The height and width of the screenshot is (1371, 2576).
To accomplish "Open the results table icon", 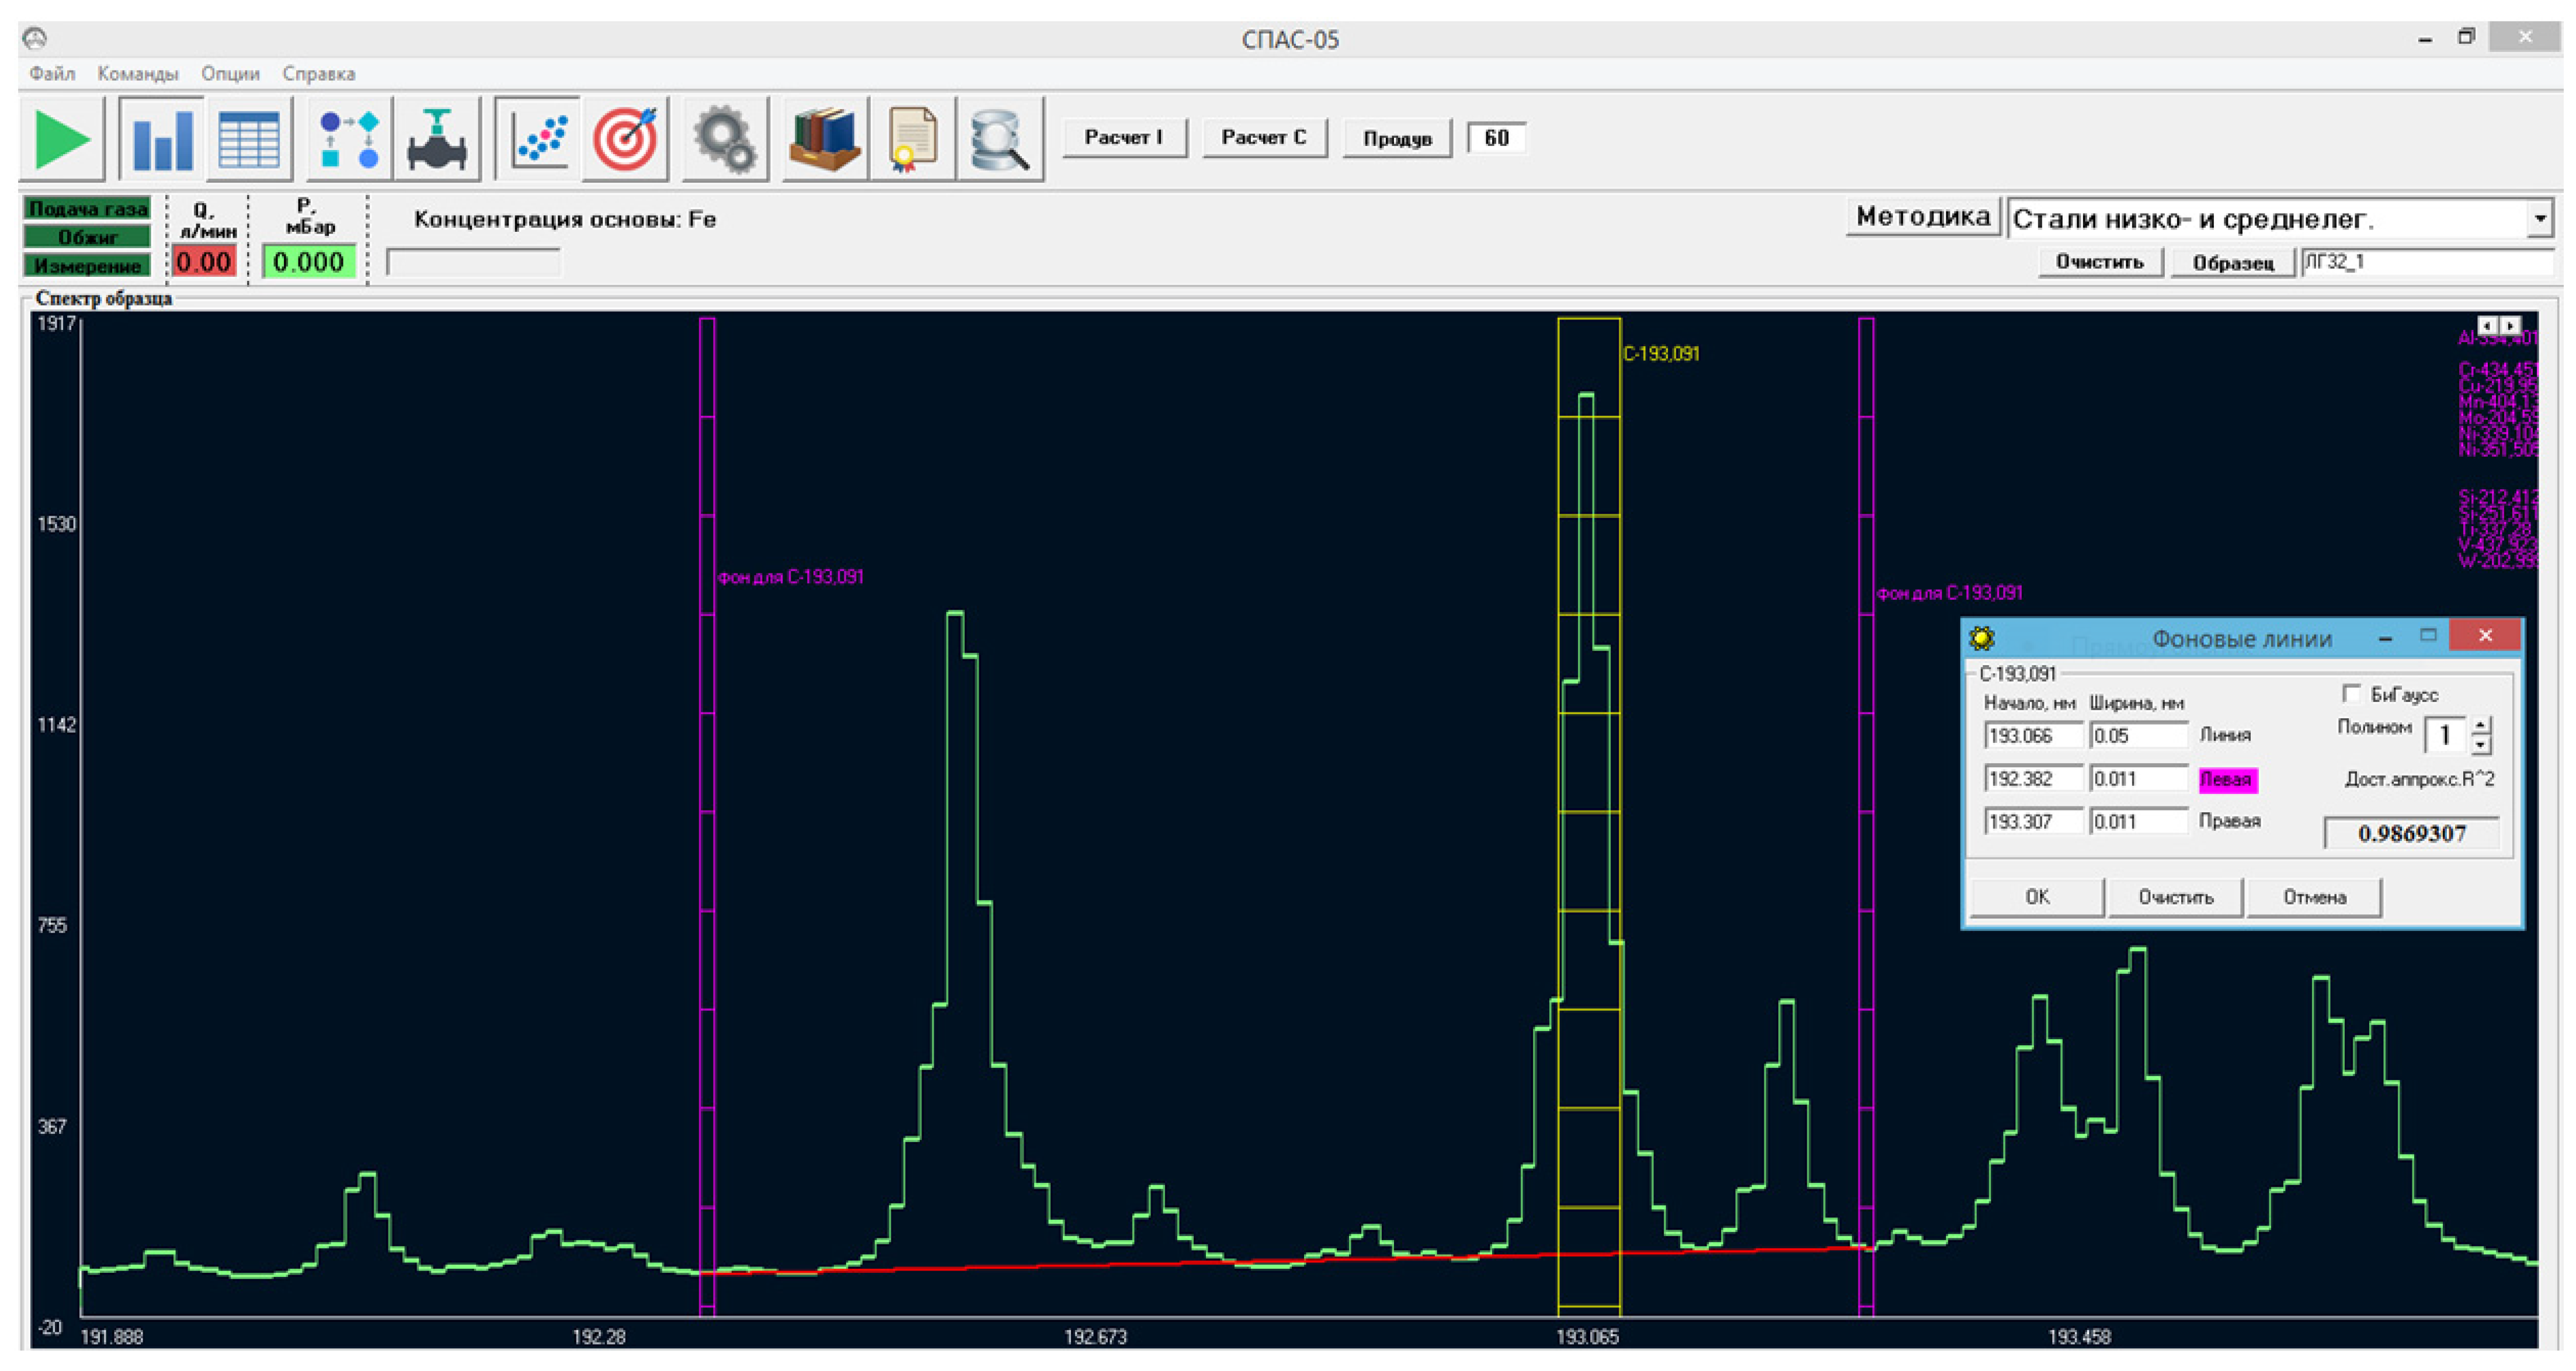I will (x=249, y=139).
